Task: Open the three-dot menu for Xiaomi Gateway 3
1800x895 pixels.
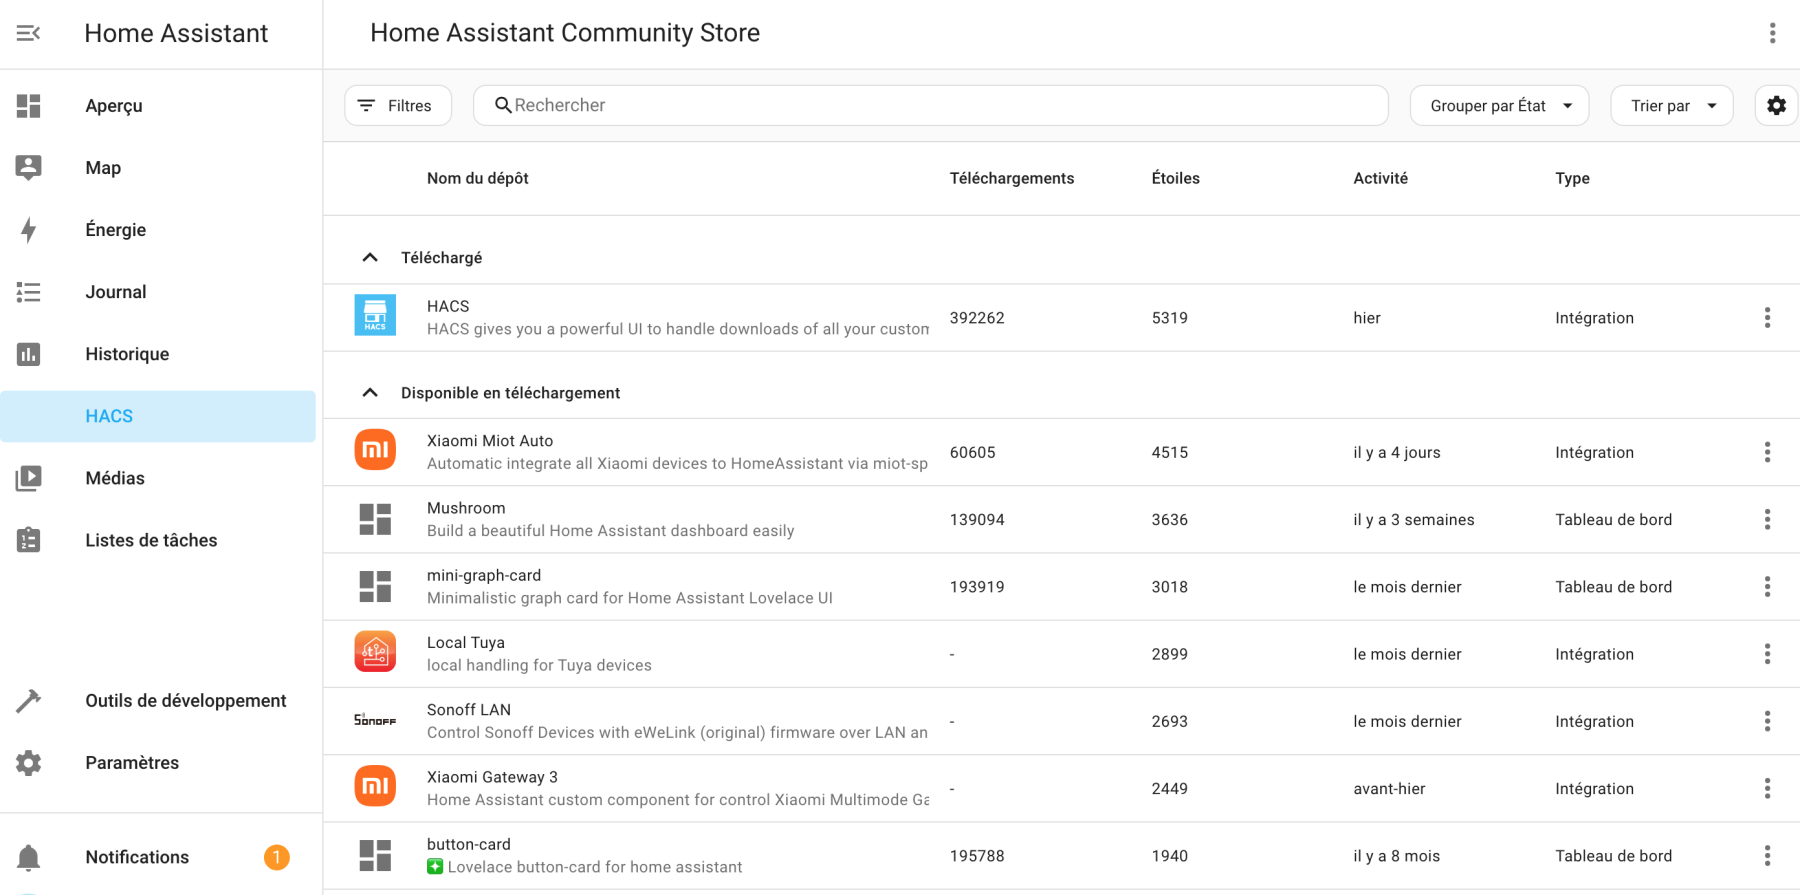Action: pyautogui.click(x=1767, y=788)
